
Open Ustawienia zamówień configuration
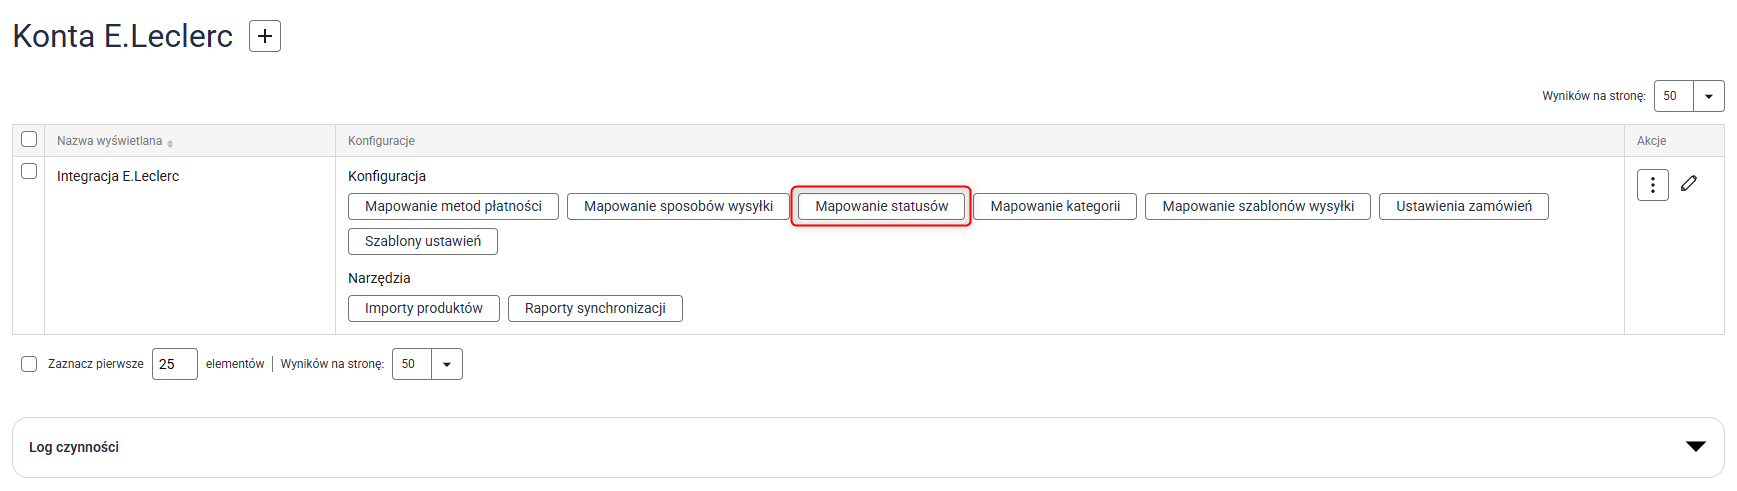tap(1463, 206)
